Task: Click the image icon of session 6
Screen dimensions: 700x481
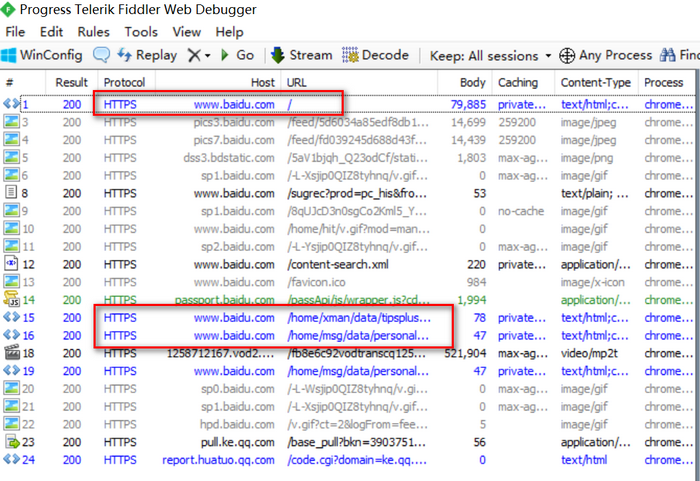Action: point(12,175)
